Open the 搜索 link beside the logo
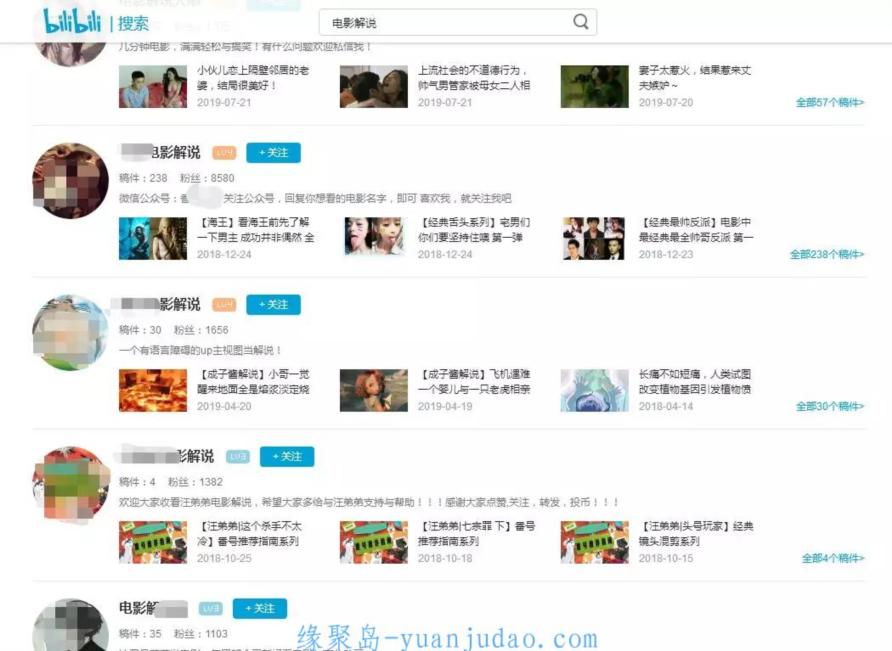Viewport: 892px width, 651px height. click(x=133, y=23)
